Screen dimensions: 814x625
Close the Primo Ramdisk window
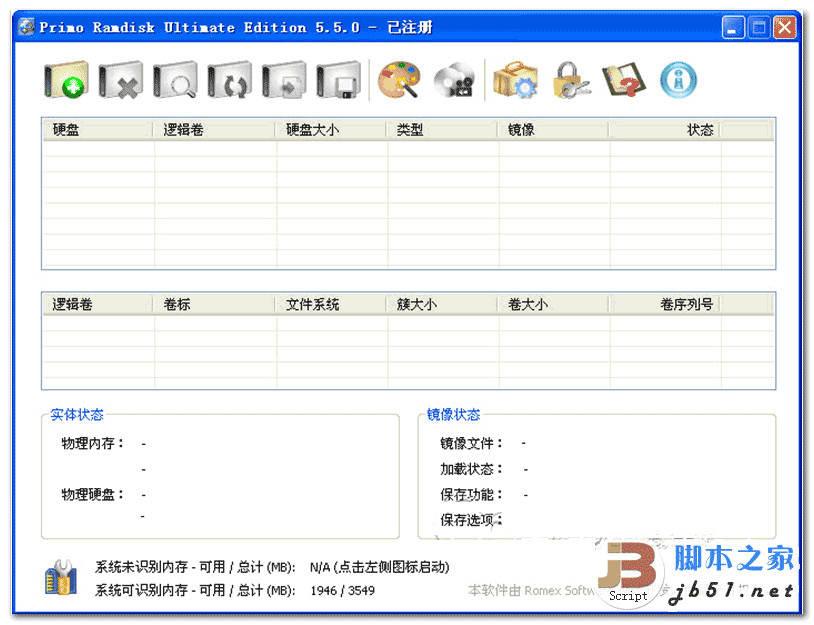[785, 28]
